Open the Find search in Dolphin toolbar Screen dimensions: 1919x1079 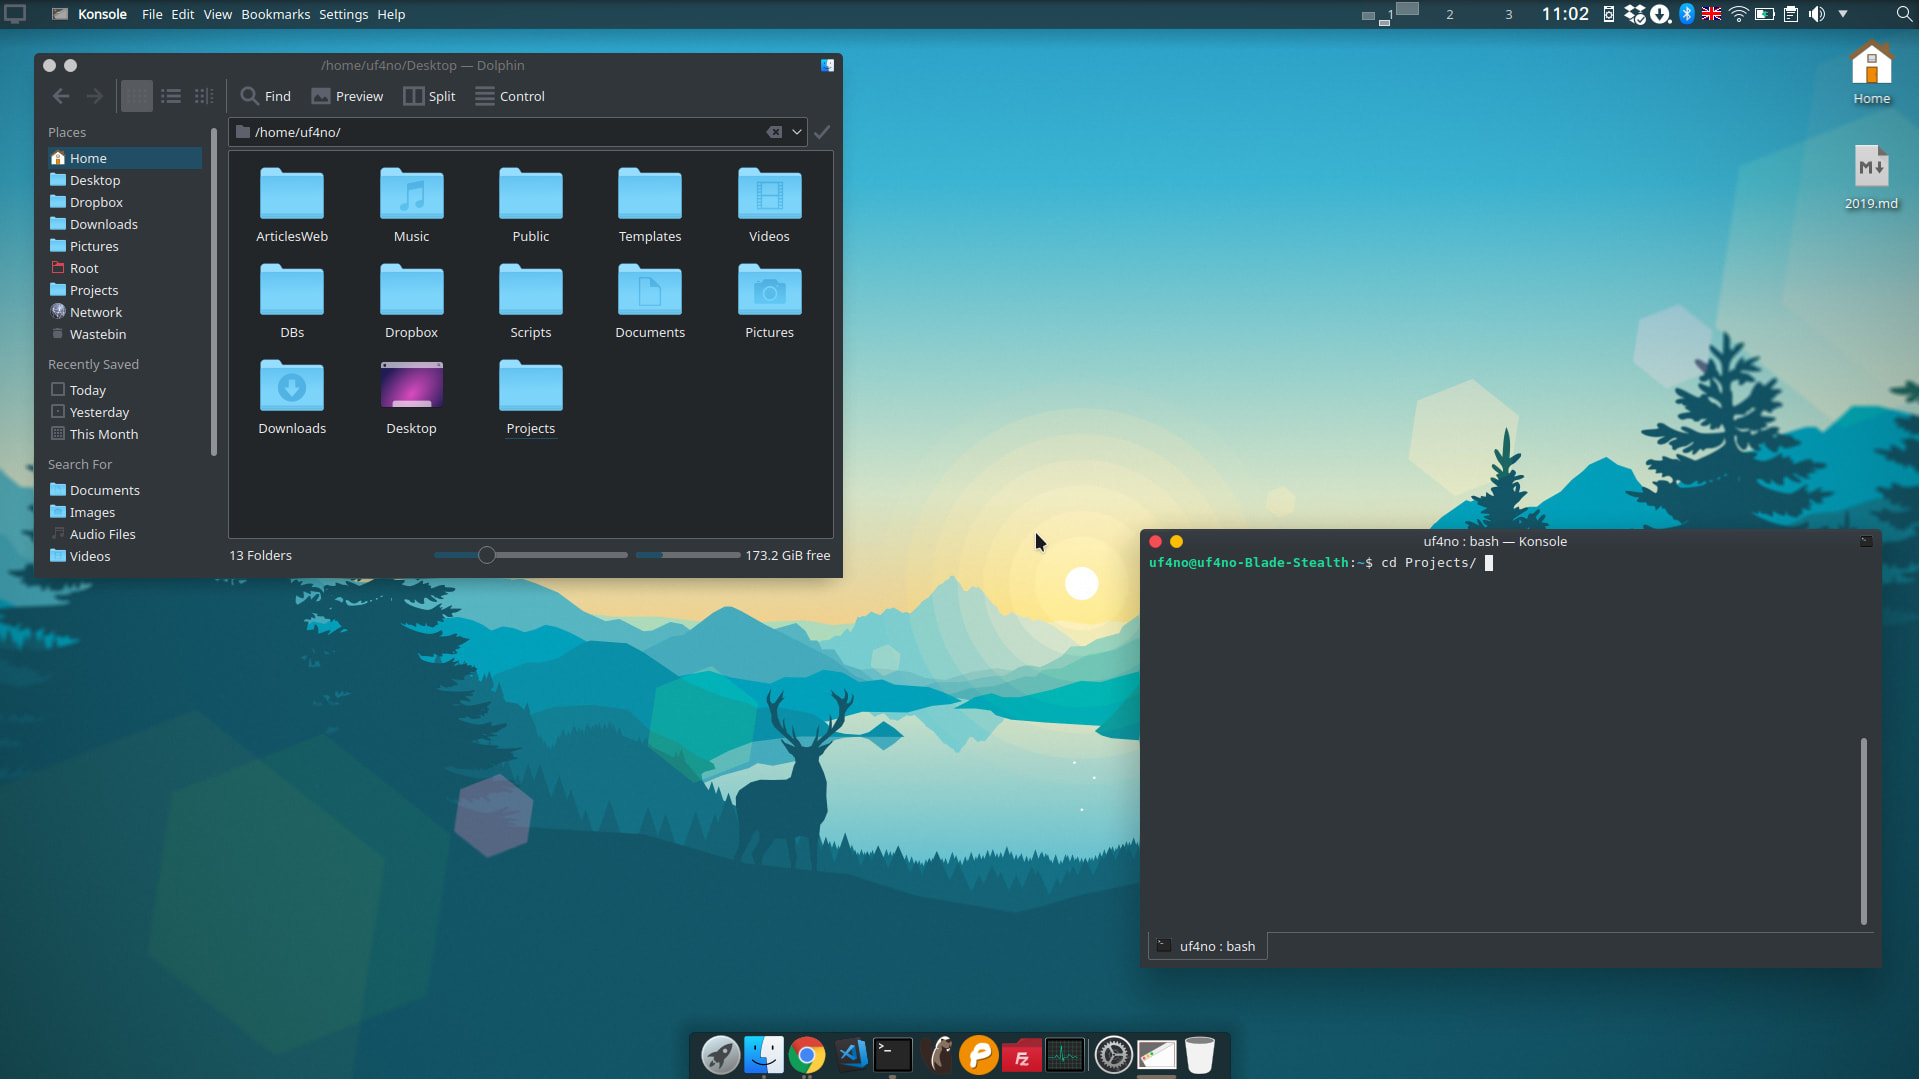[264, 96]
